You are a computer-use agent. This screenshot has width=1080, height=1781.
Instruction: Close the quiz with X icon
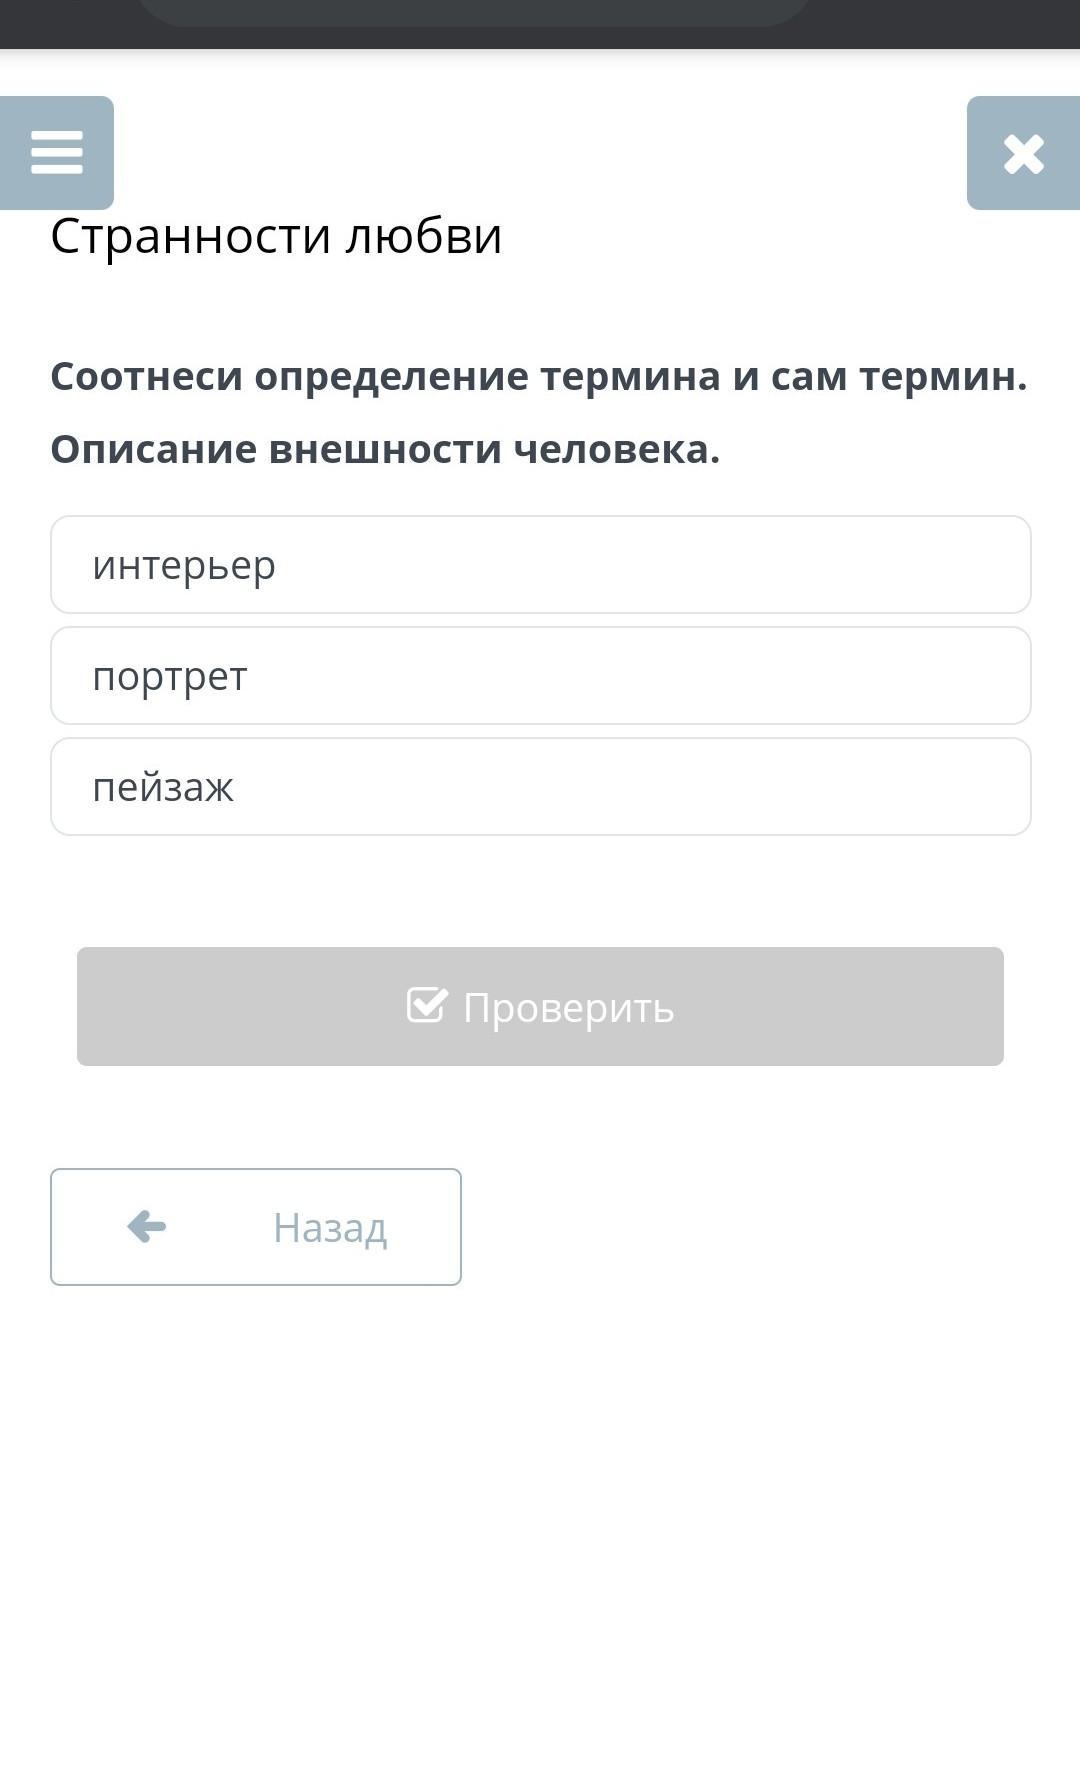1023,154
